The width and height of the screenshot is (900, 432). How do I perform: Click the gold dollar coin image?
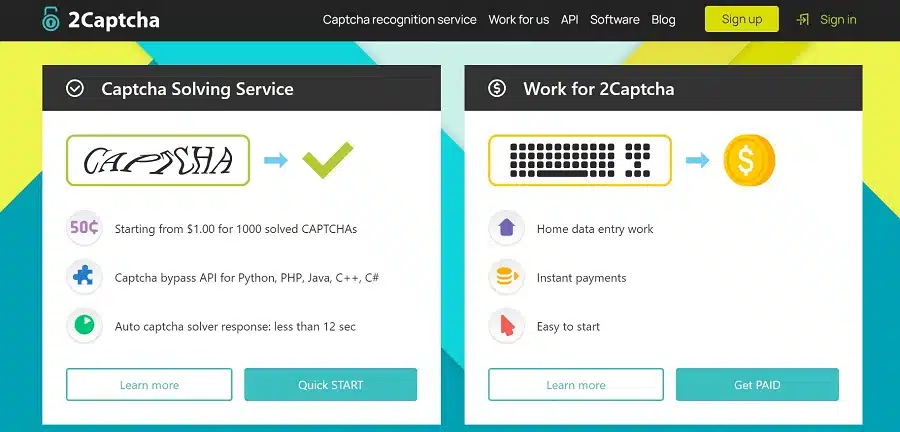[748, 160]
